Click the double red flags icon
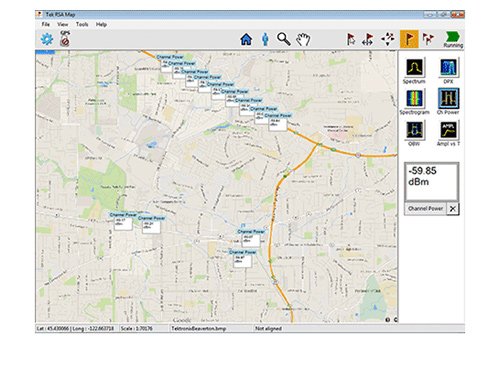500x370 pixels. [428, 39]
